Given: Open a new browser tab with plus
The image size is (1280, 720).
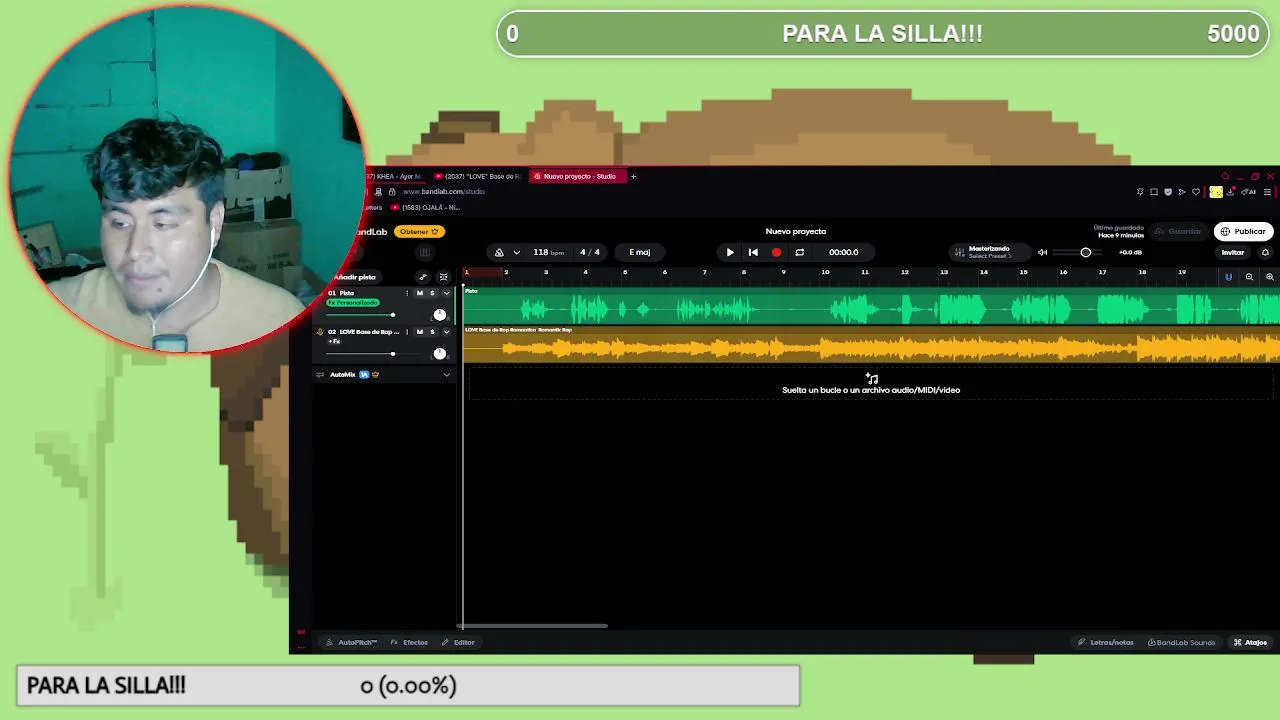Looking at the screenshot, I should pyautogui.click(x=633, y=176).
